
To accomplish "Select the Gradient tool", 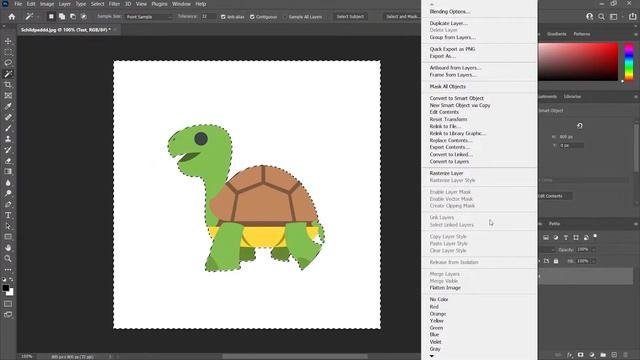I will coord(8,171).
